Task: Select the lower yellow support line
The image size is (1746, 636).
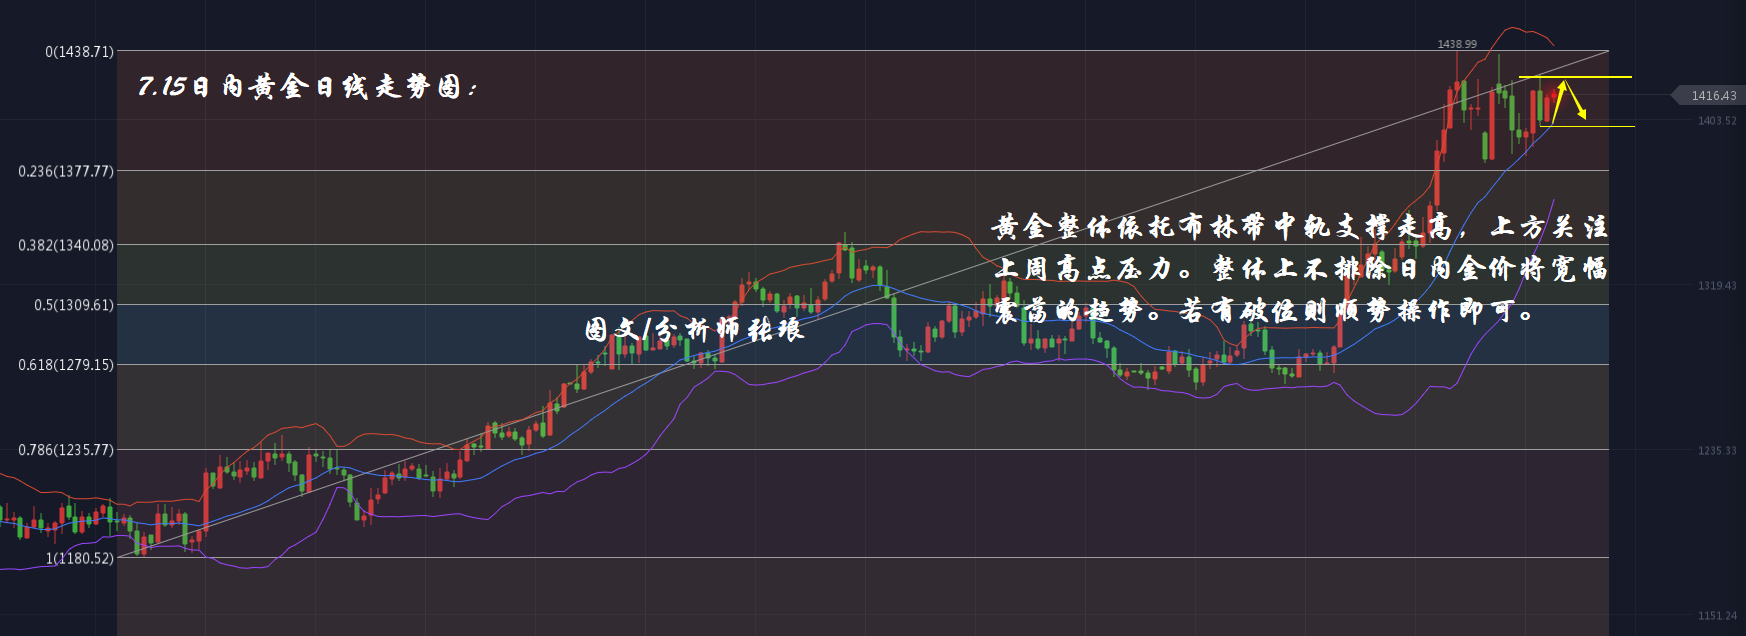Action: point(1588,126)
